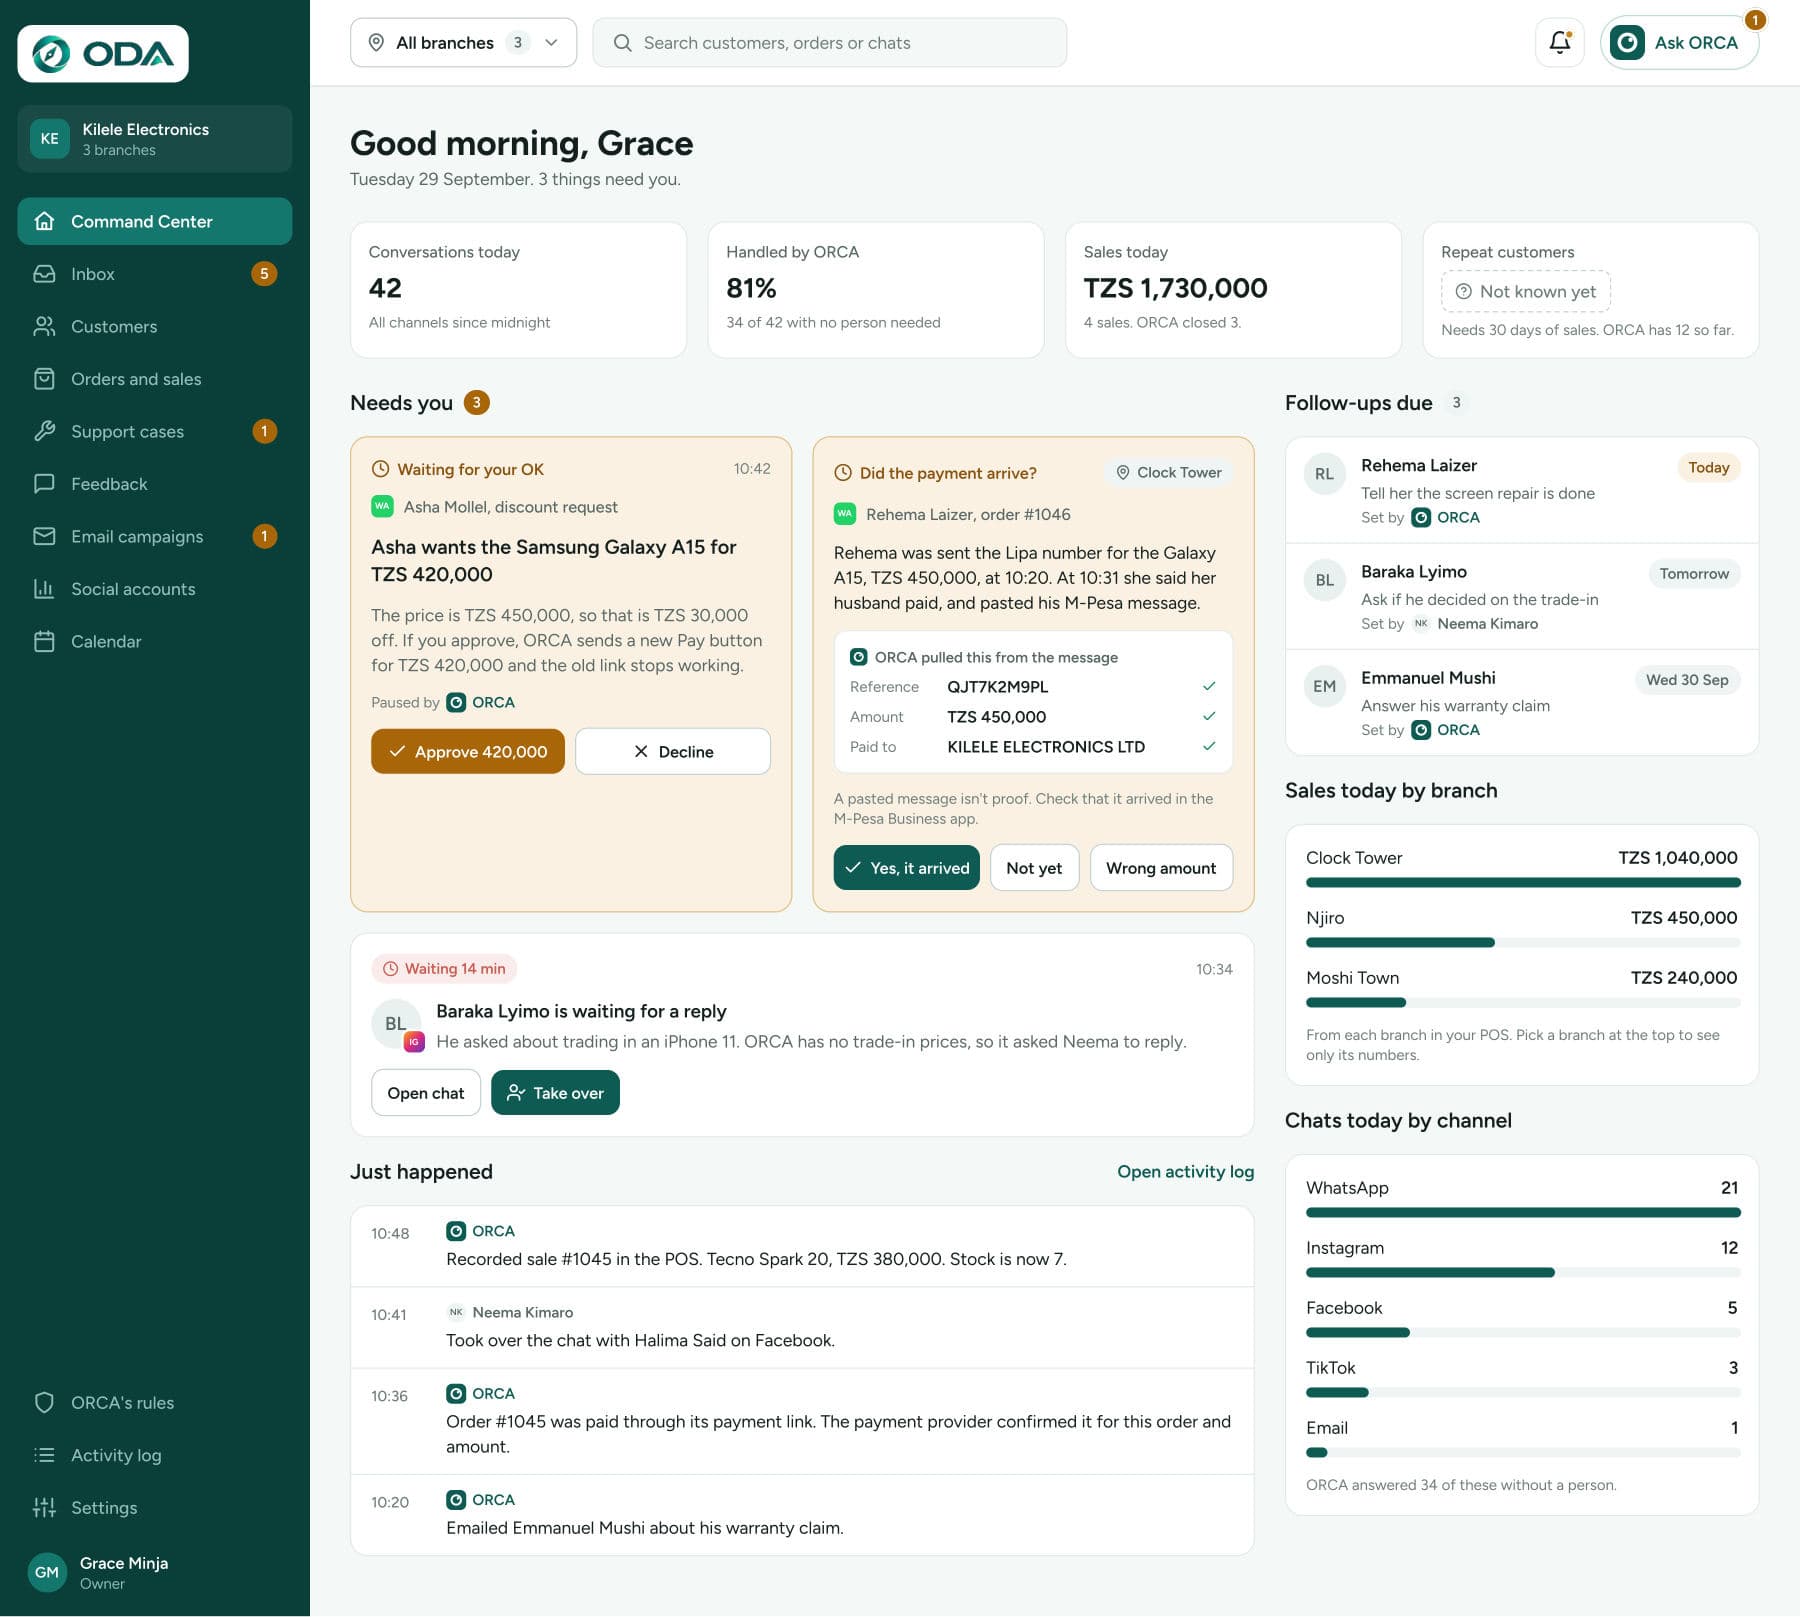
Task: Click the ODA logo in sidebar
Action: (103, 54)
